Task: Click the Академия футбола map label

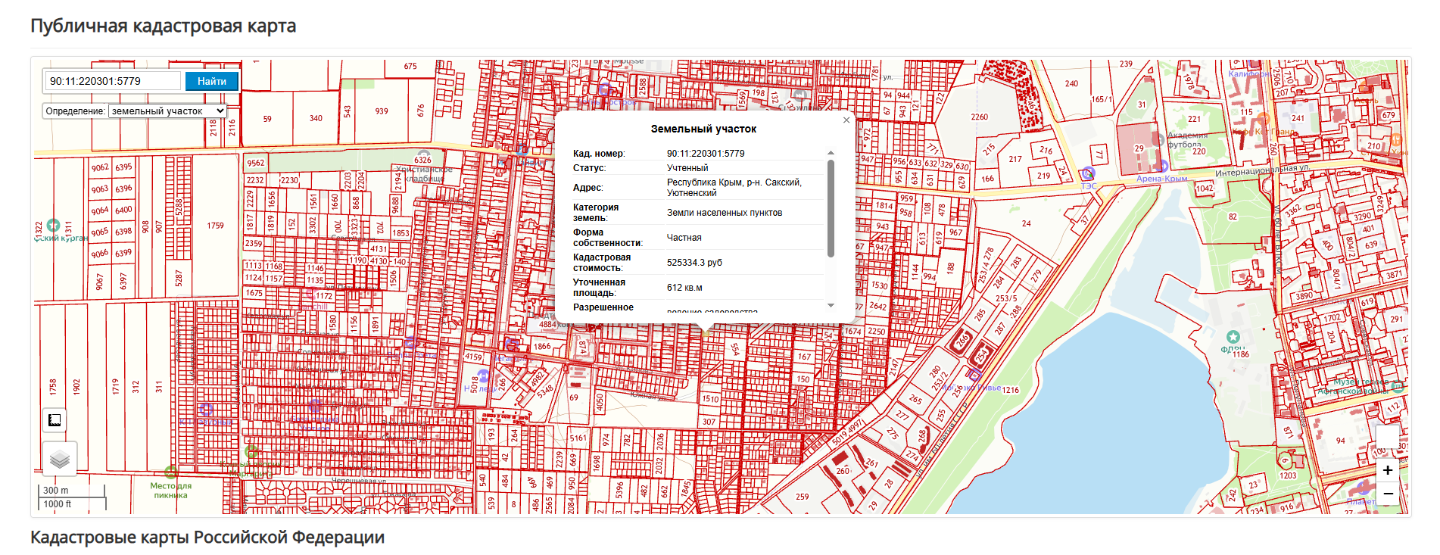Action: coord(1186,141)
